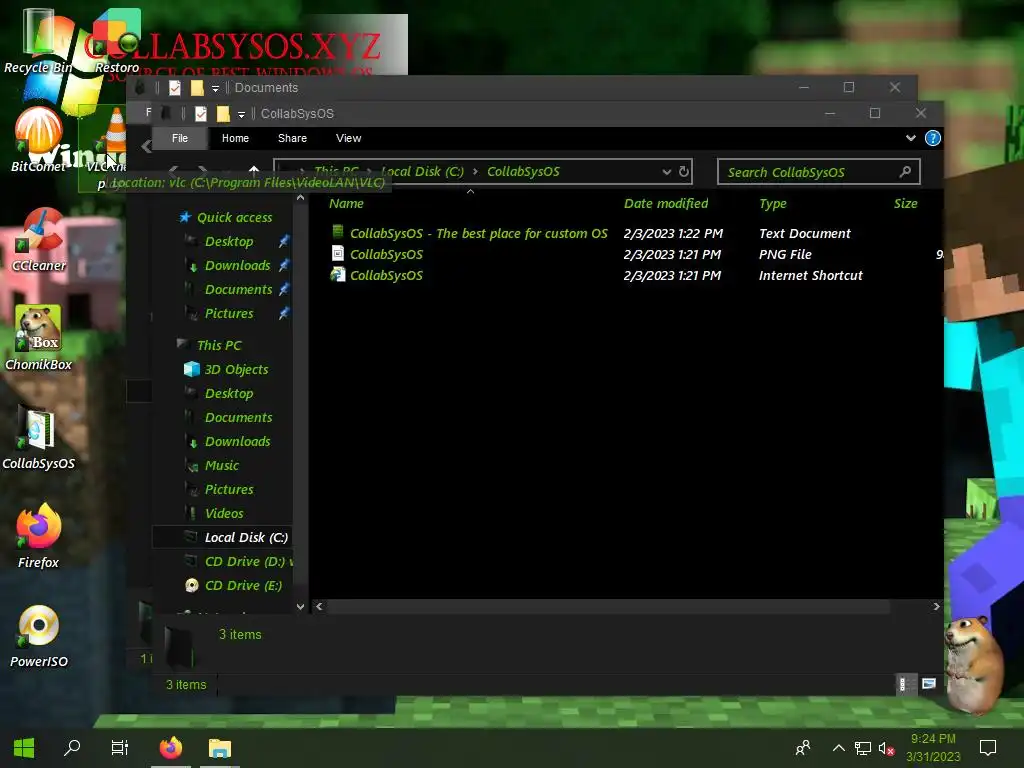Open Customize Quick Access Toolbar dropdown in CollabSysOS
Screen dimensions: 1024x768
(x=241, y=114)
